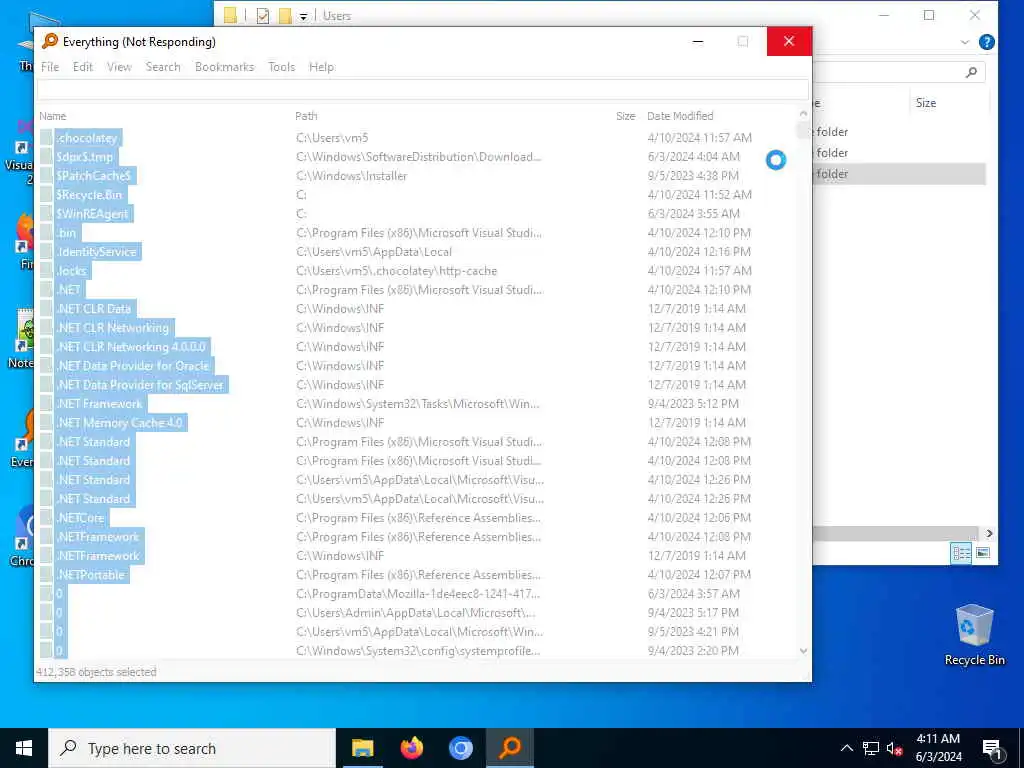This screenshot has width=1024, height=768.
Task: Select the highlighted folder row in File Explorer
Action: [899, 174]
